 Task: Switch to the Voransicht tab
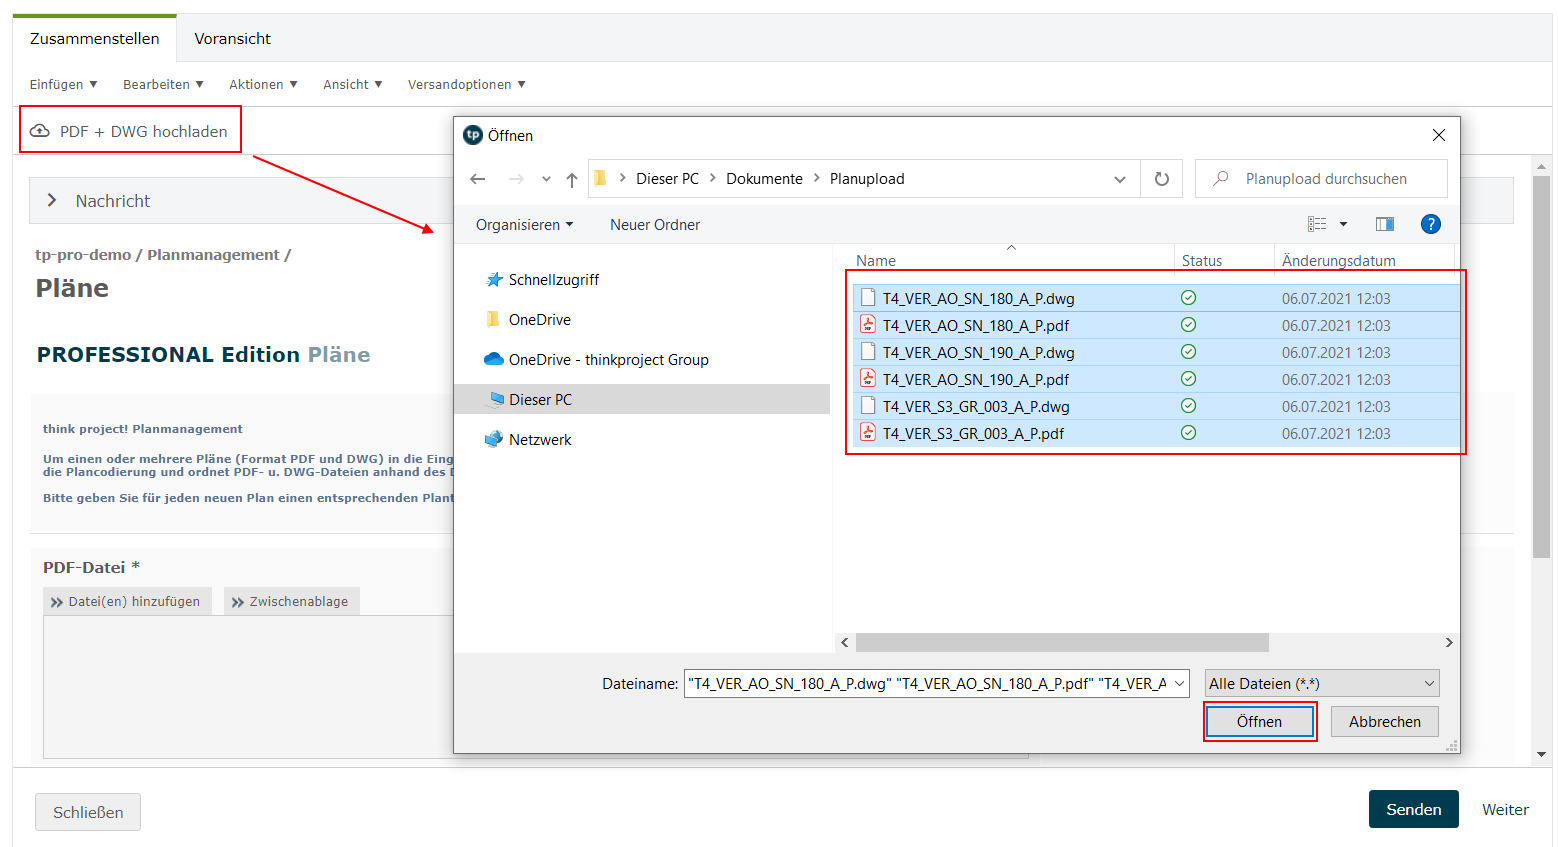pyautogui.click(x=232, y=39)
